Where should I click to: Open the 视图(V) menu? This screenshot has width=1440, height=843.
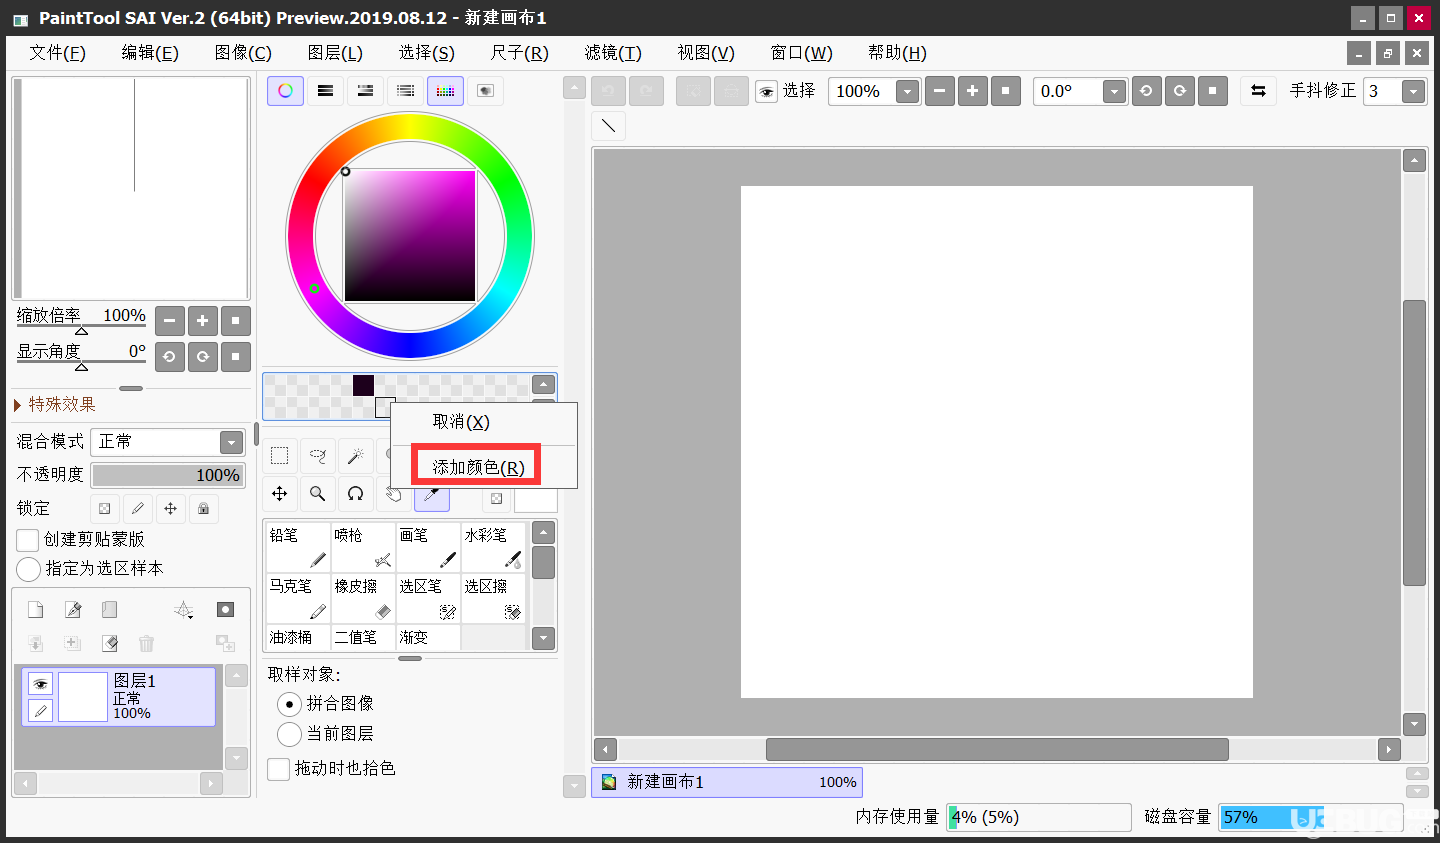click(706, 53)
